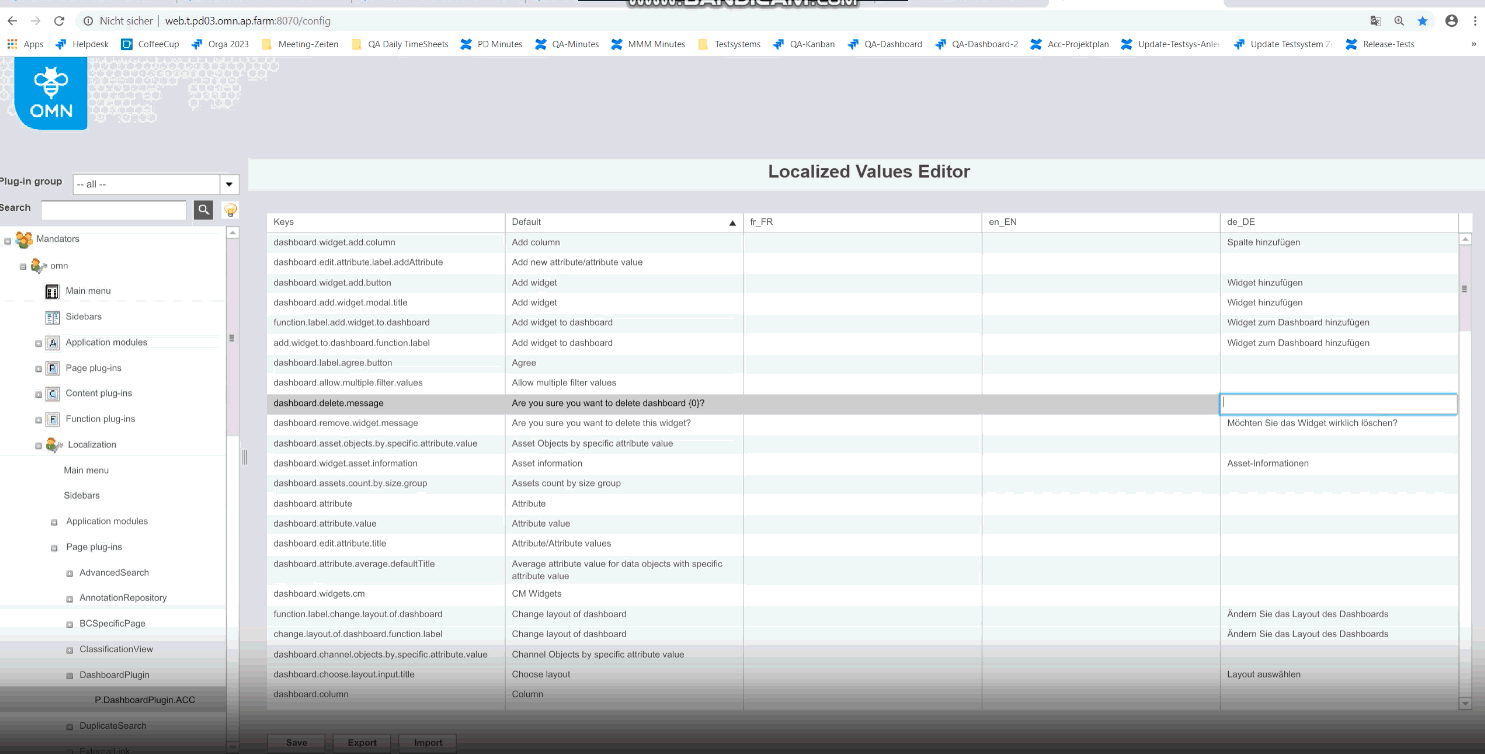Screen dimensions: 1485x754
Task: Click the blue bookmark star icon
Action: pyautogui.click(x=1422, y=20)
